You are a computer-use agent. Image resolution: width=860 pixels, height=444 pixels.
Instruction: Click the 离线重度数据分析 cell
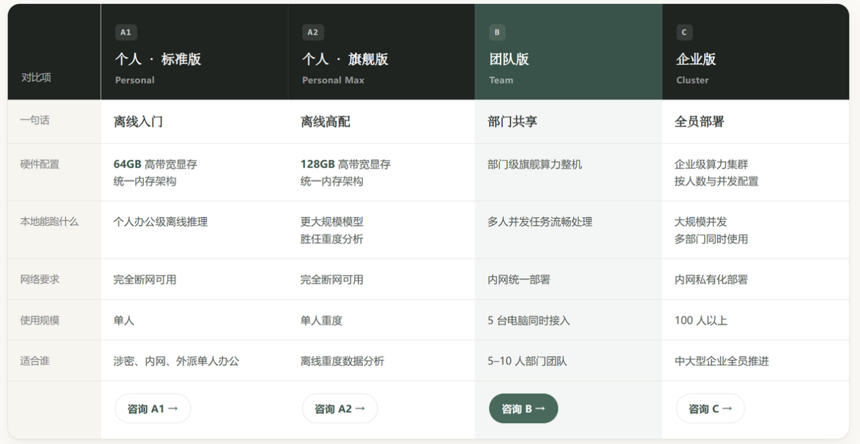coord(342,361)
